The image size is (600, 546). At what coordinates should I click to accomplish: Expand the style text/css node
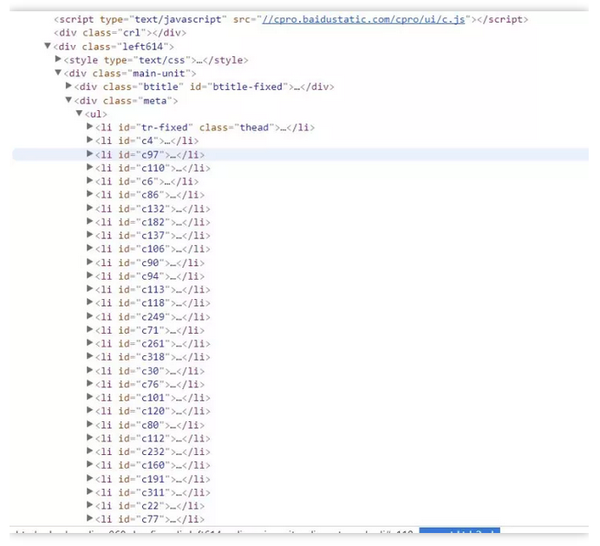[x=58, y=59]
